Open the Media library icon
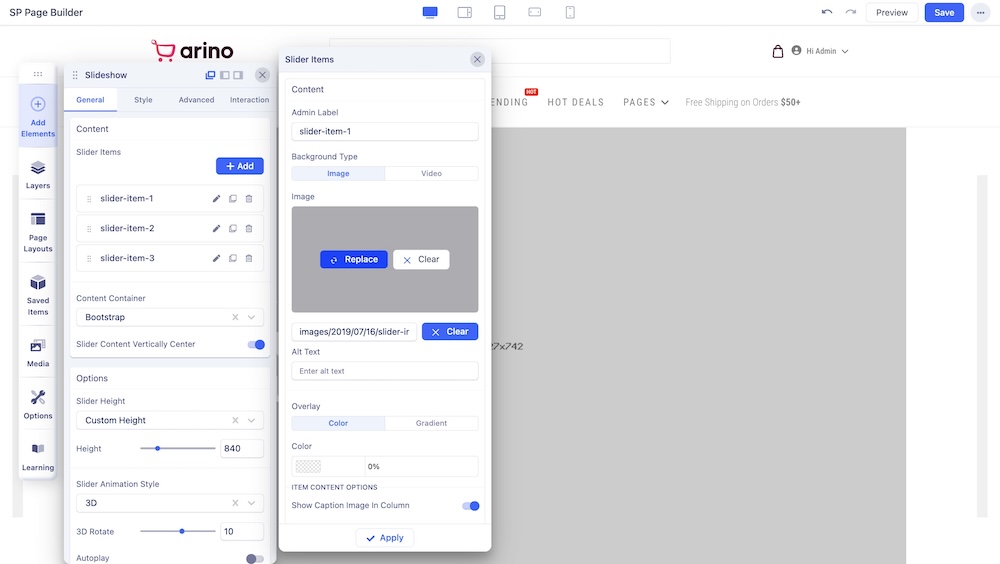The height and width of the screenshot is (564, 1000). [x=38, y=352]
